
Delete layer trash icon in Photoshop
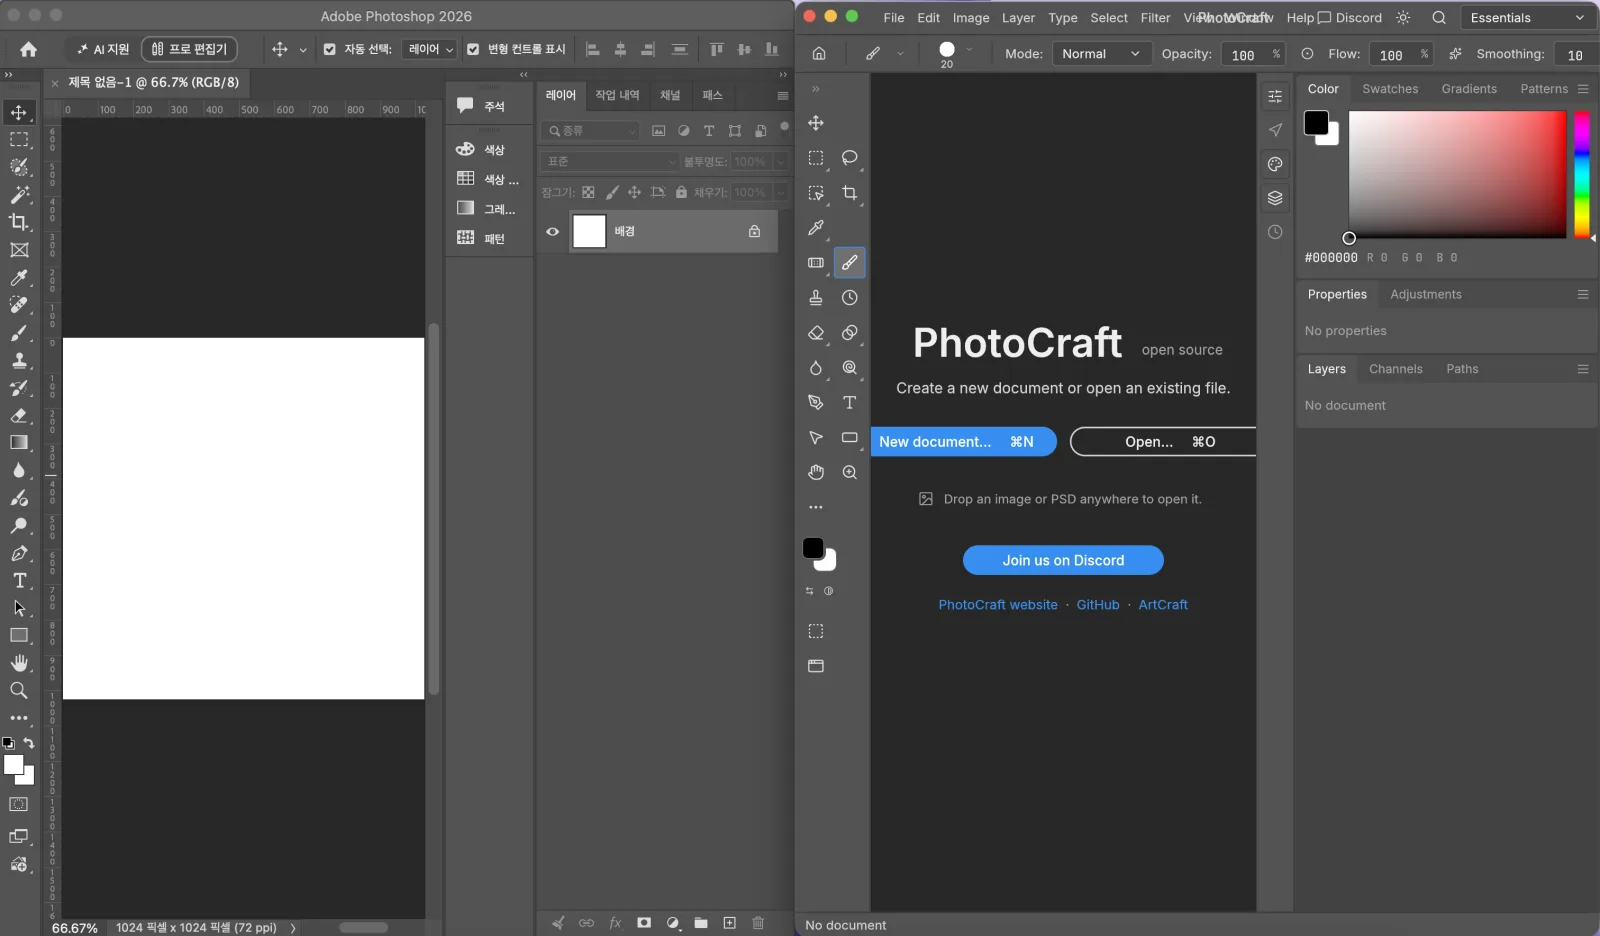click(x=758, y=923)
